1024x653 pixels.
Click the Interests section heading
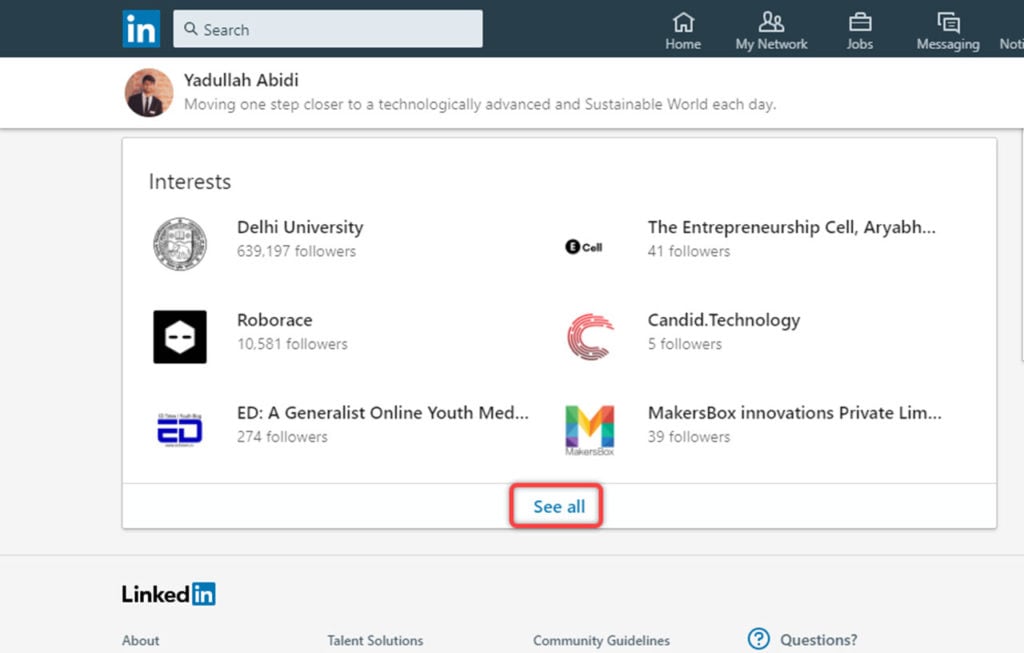point(190,182)
